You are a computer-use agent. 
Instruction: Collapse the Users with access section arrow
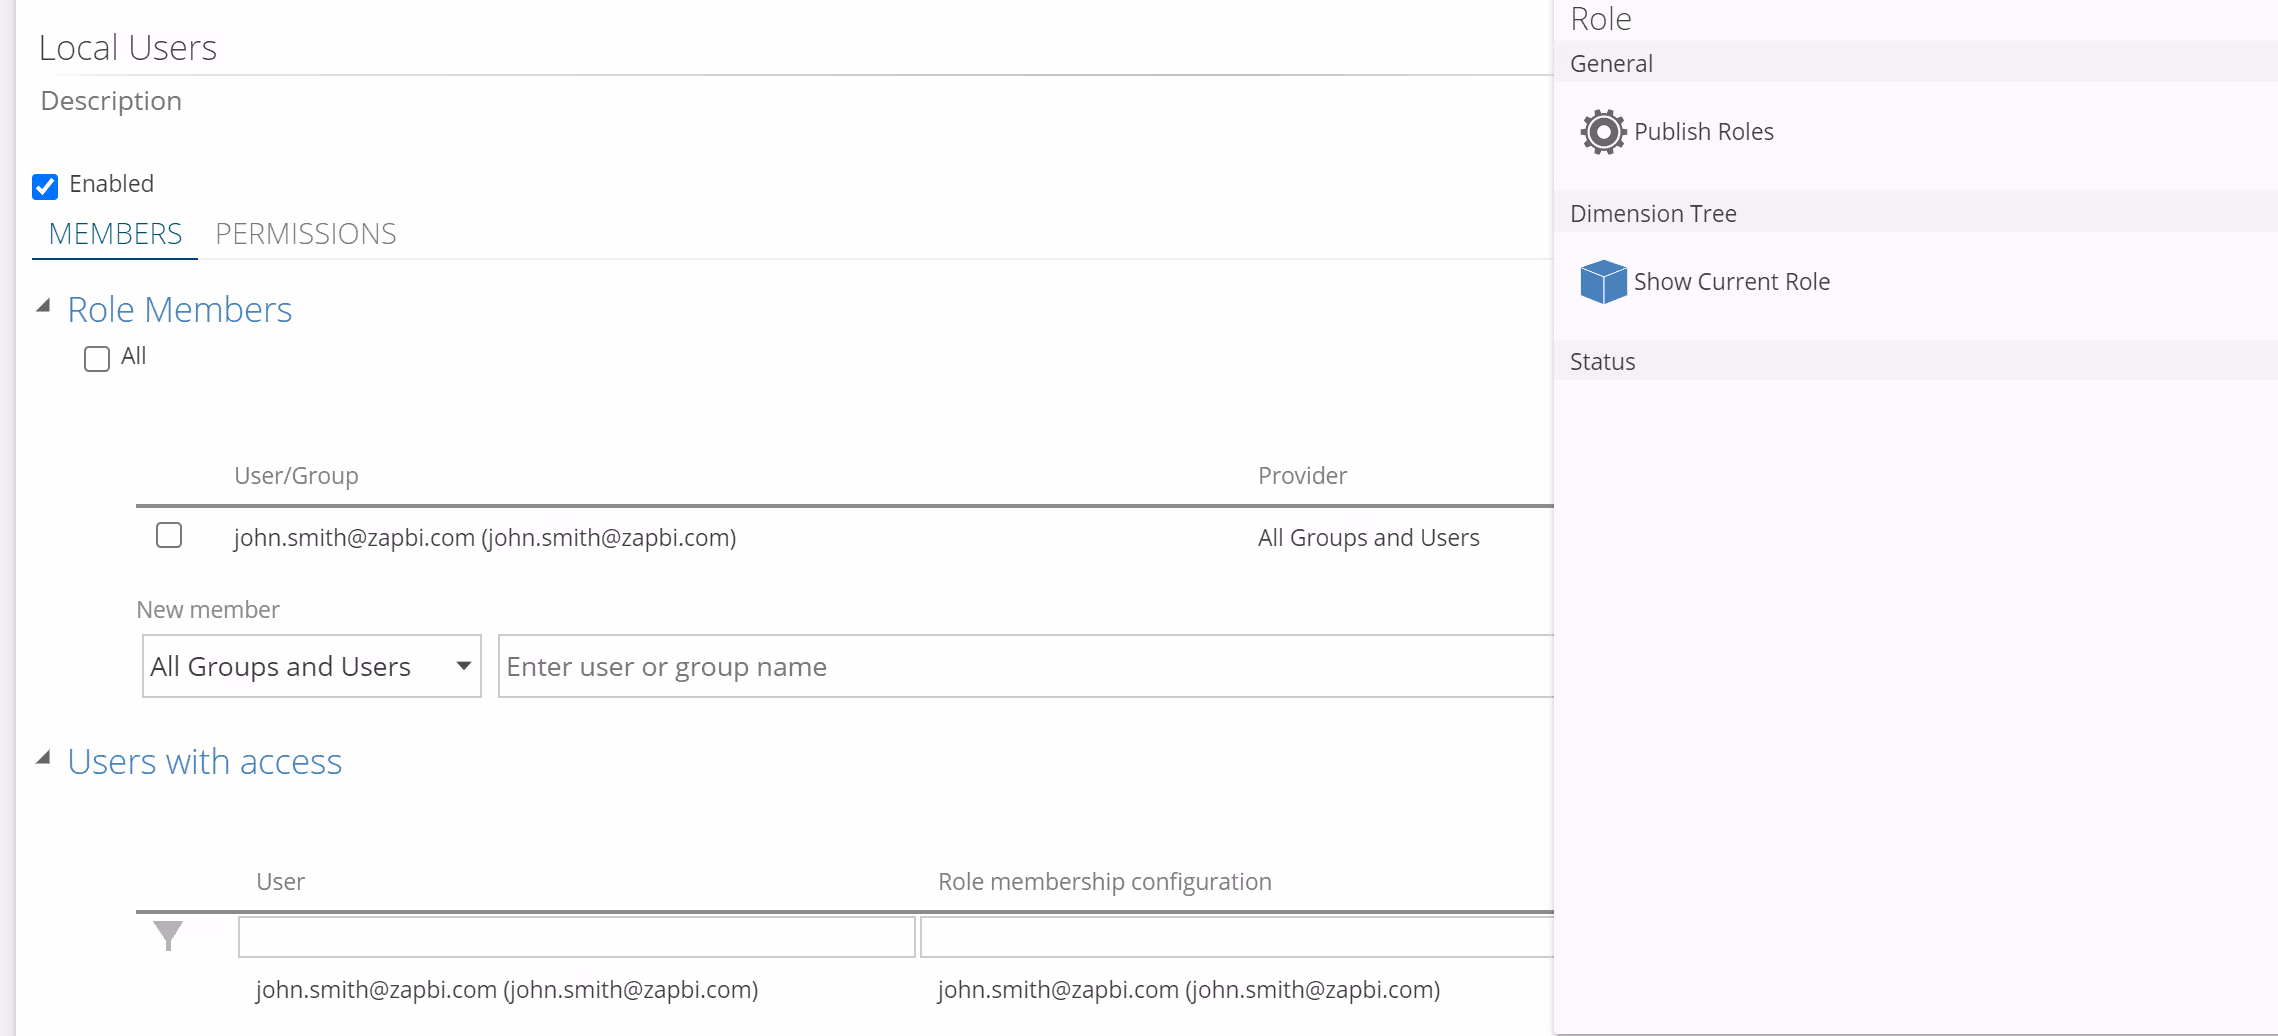44,759
